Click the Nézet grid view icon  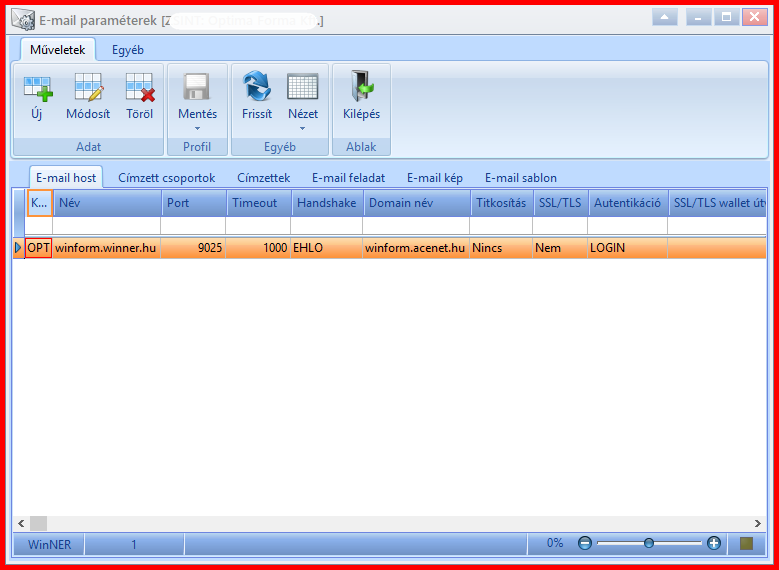[303, 87]
